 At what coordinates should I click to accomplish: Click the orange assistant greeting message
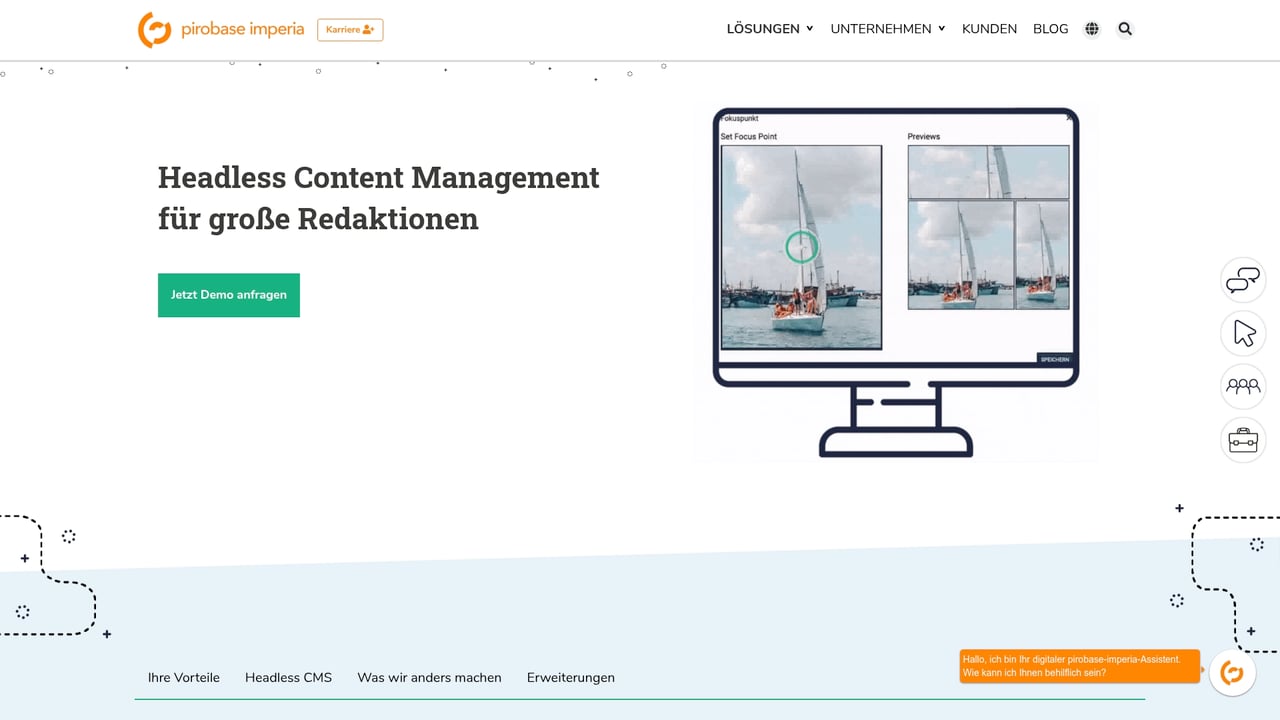[1079, 666]
